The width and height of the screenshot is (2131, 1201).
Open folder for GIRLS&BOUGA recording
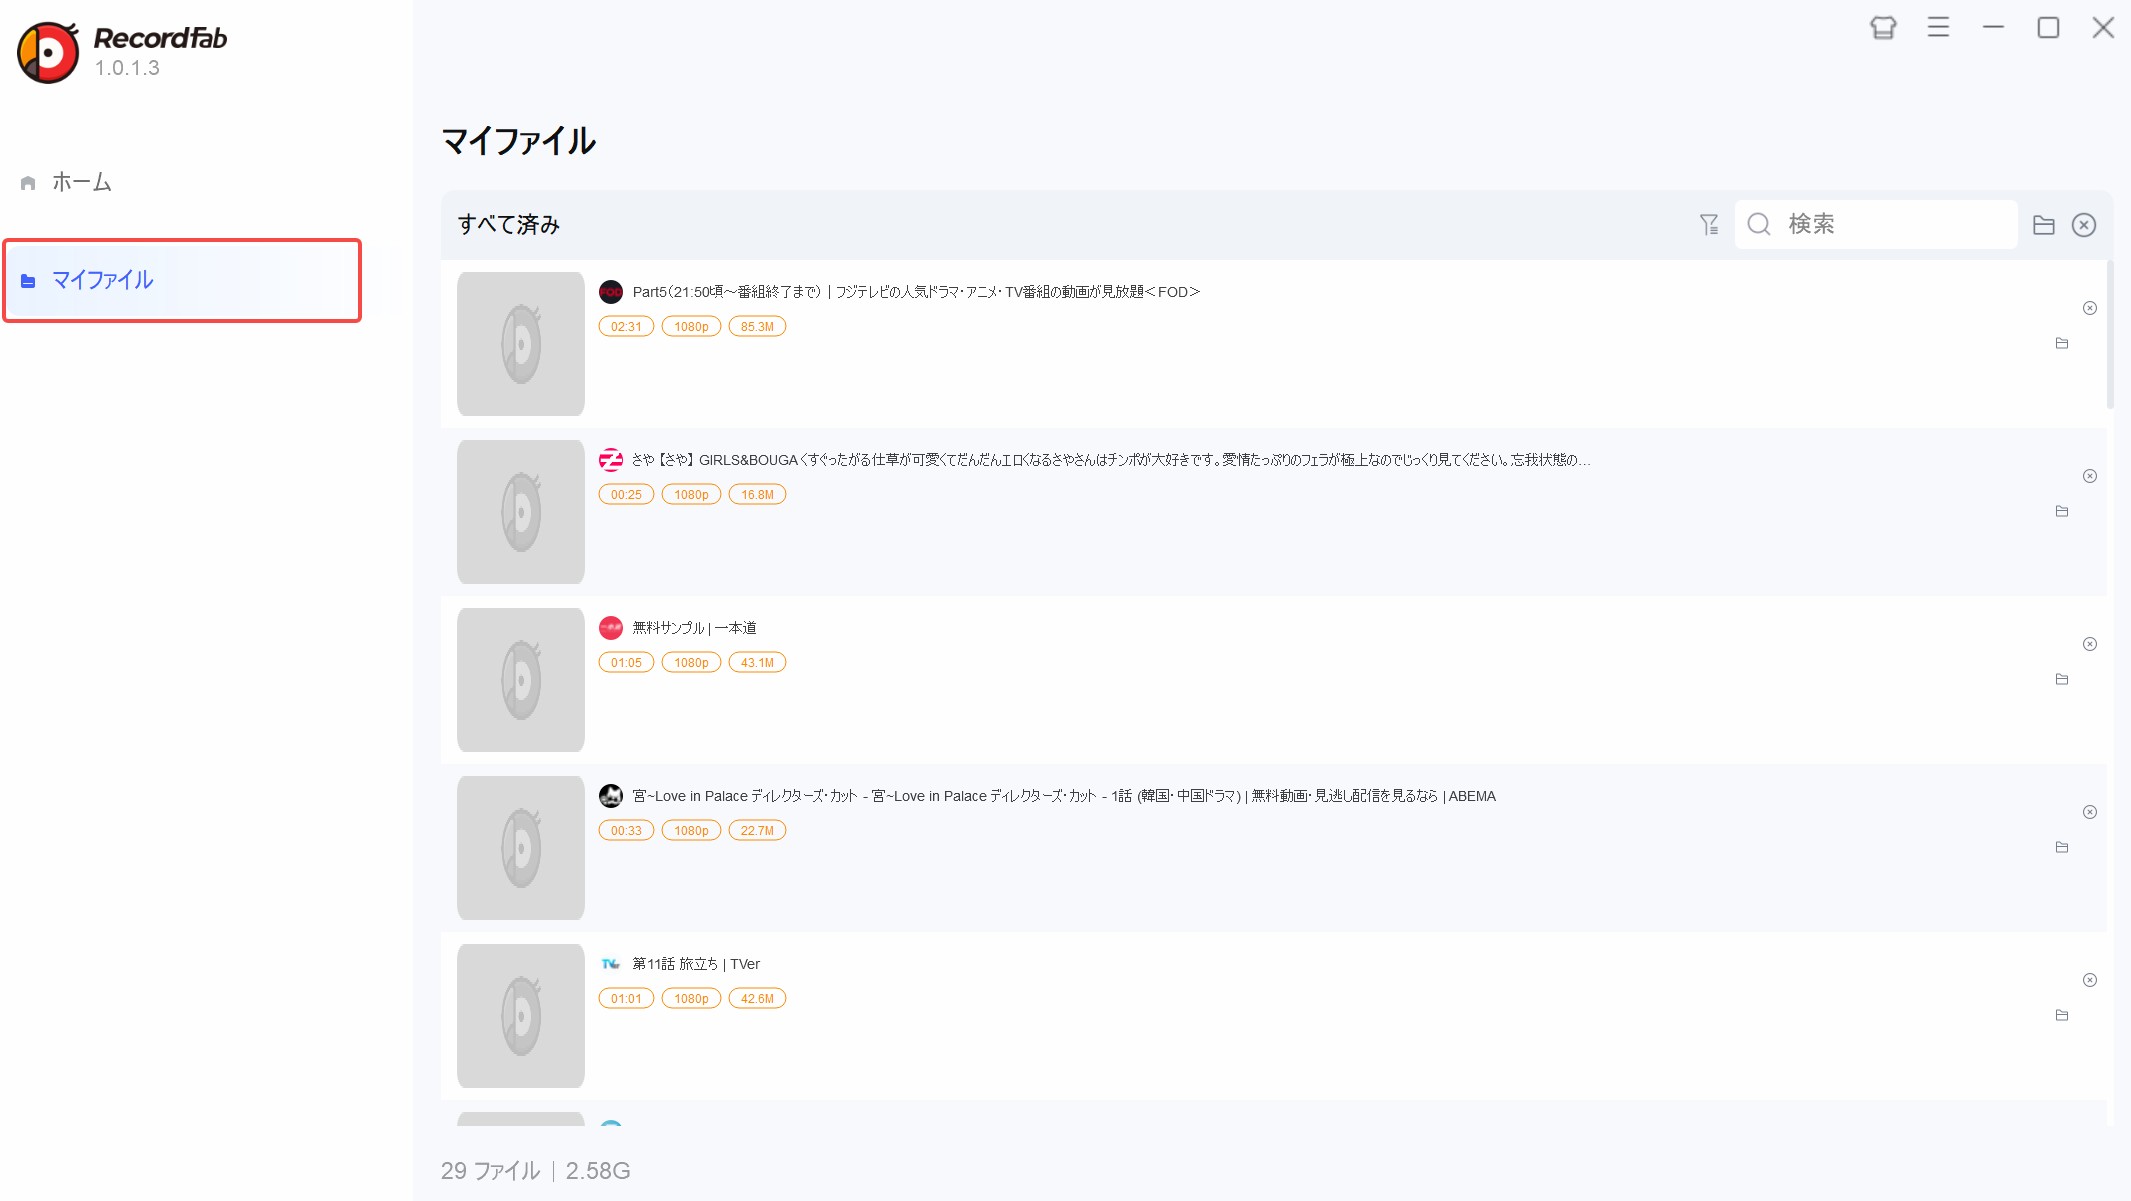click(2062, 511)
